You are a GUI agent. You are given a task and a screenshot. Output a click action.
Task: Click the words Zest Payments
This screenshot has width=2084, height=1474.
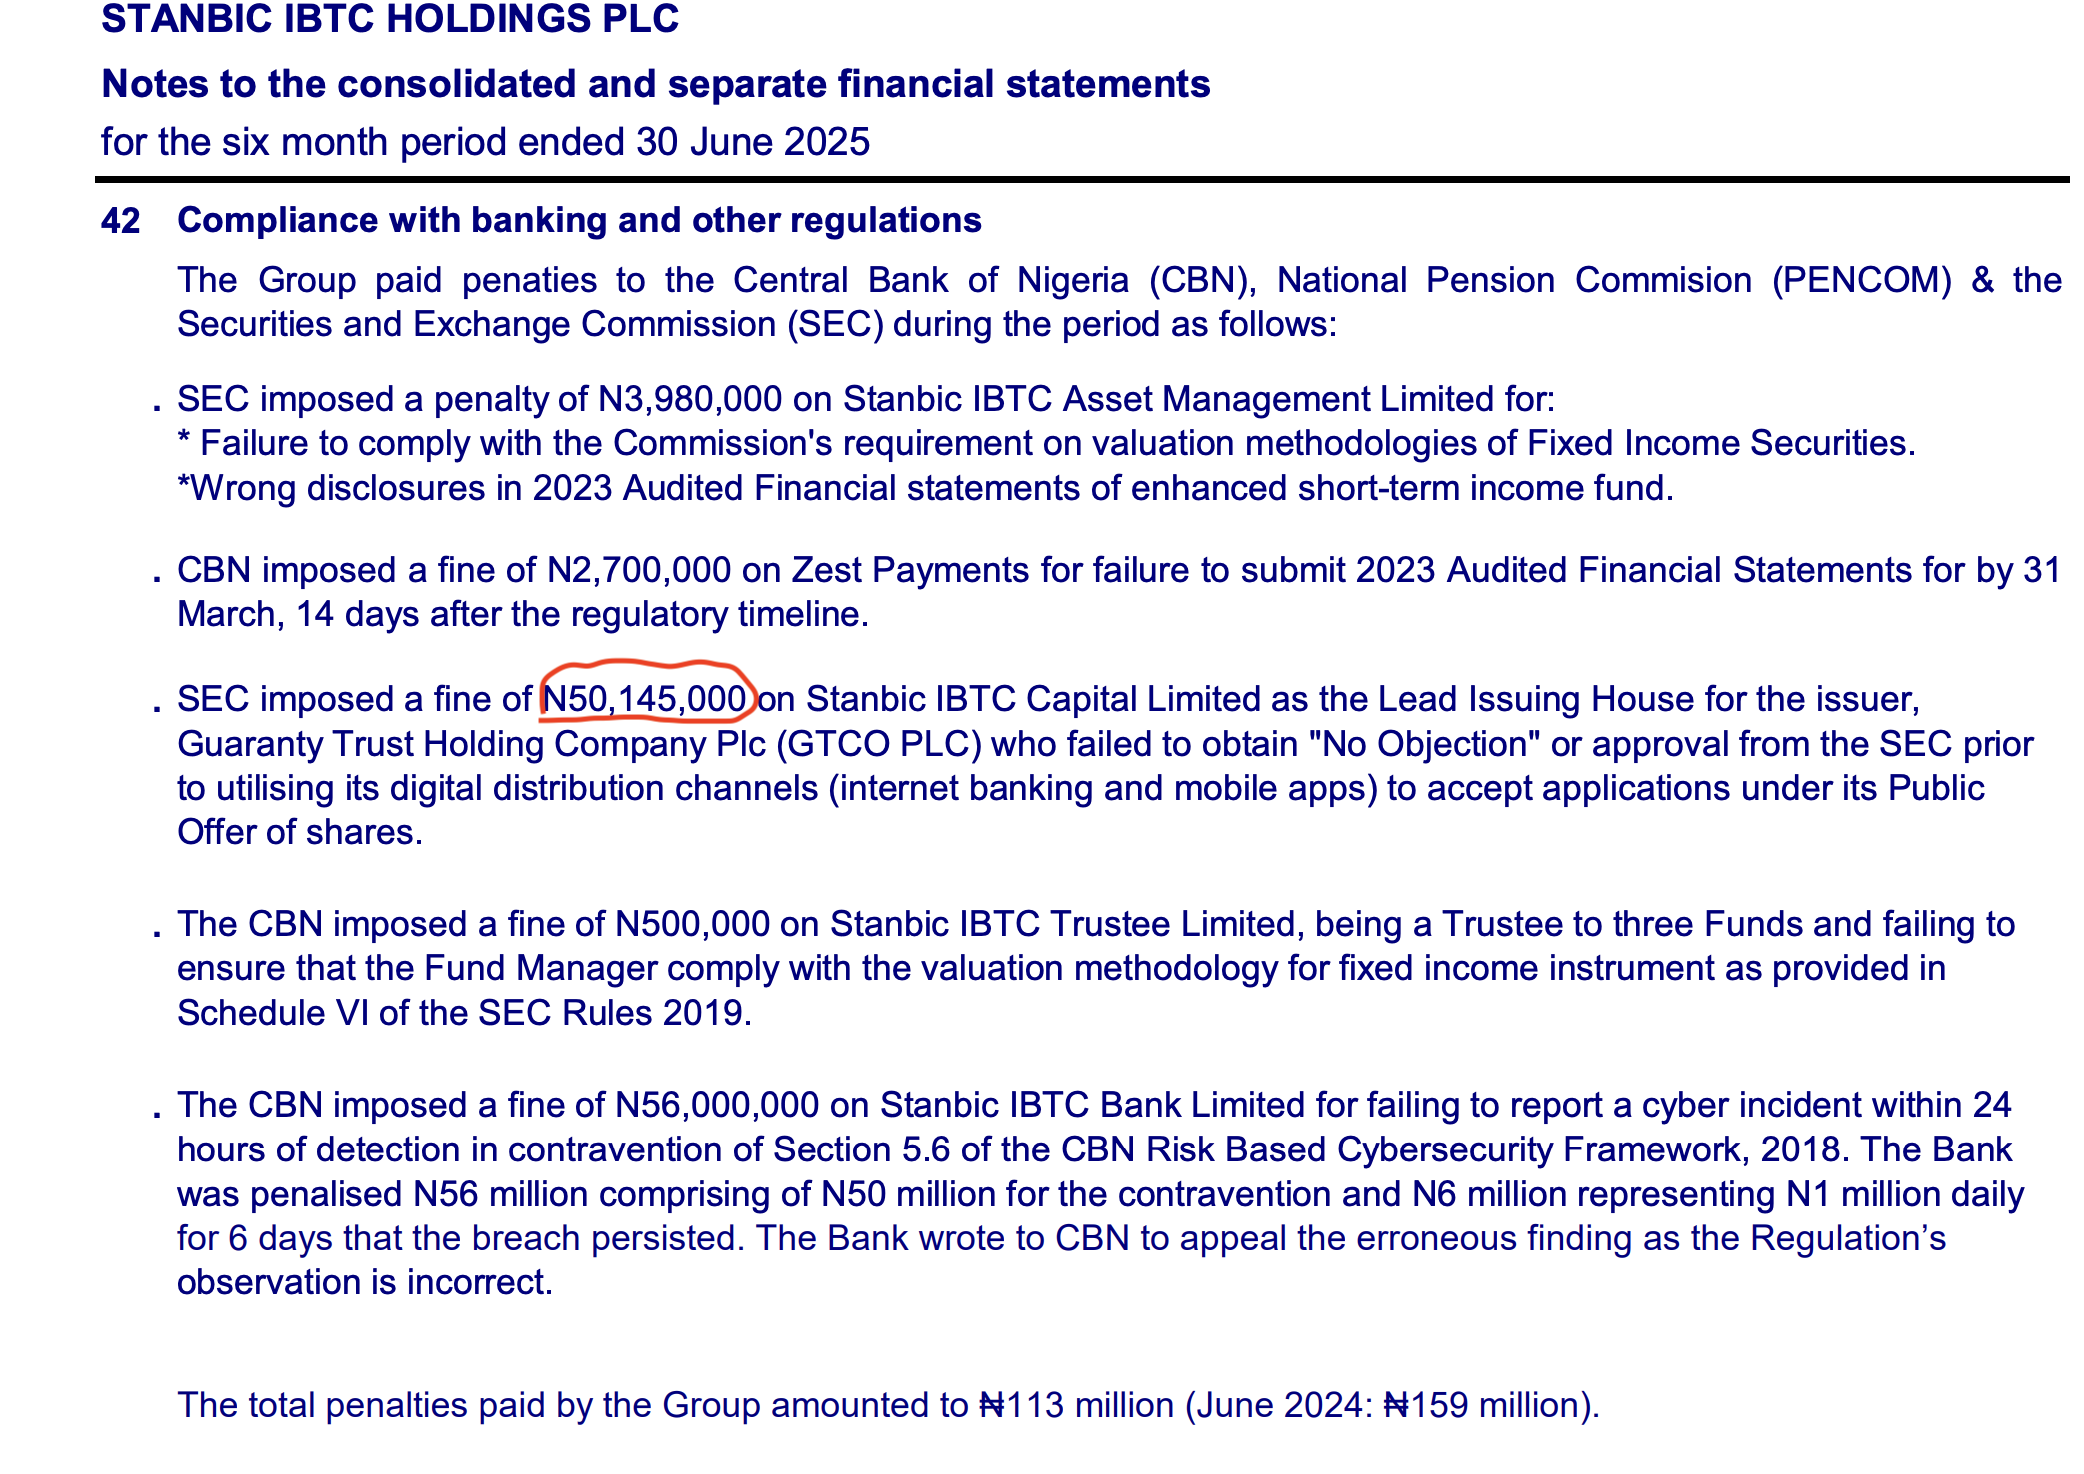pyautogui.click(x=910, y=570)
